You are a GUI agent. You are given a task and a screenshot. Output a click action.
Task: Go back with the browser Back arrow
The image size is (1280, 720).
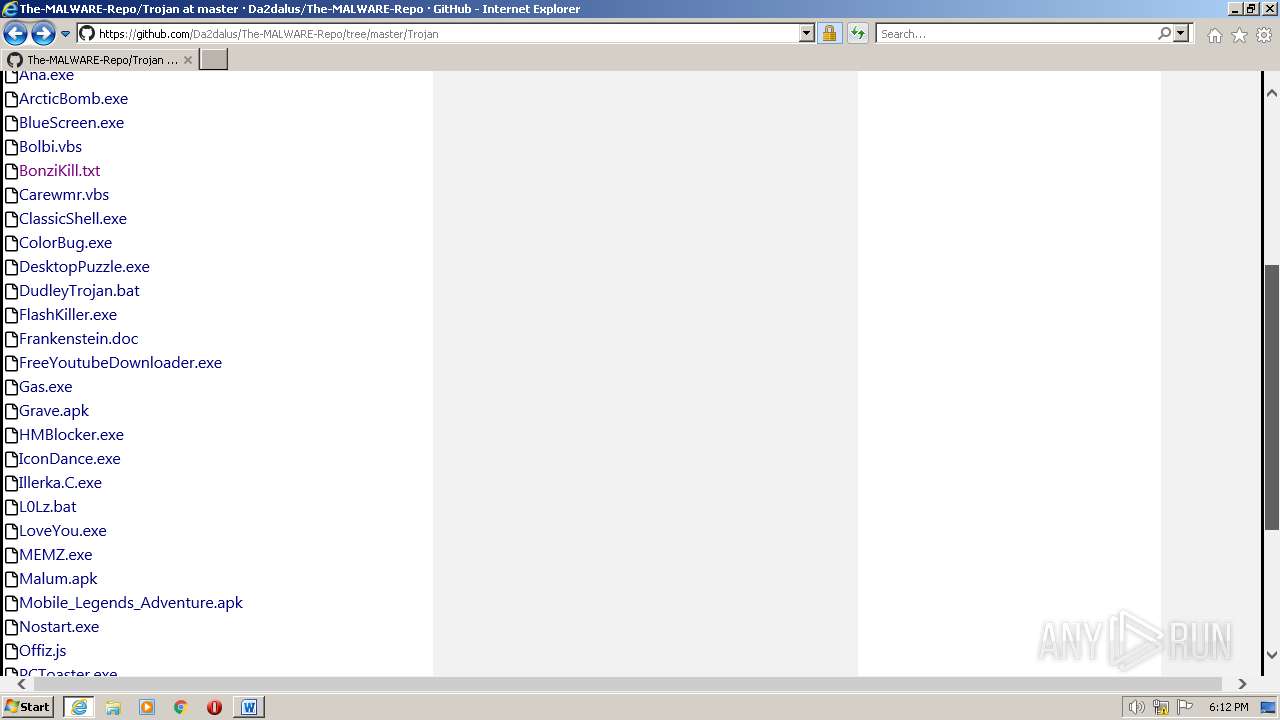point(15,33)
